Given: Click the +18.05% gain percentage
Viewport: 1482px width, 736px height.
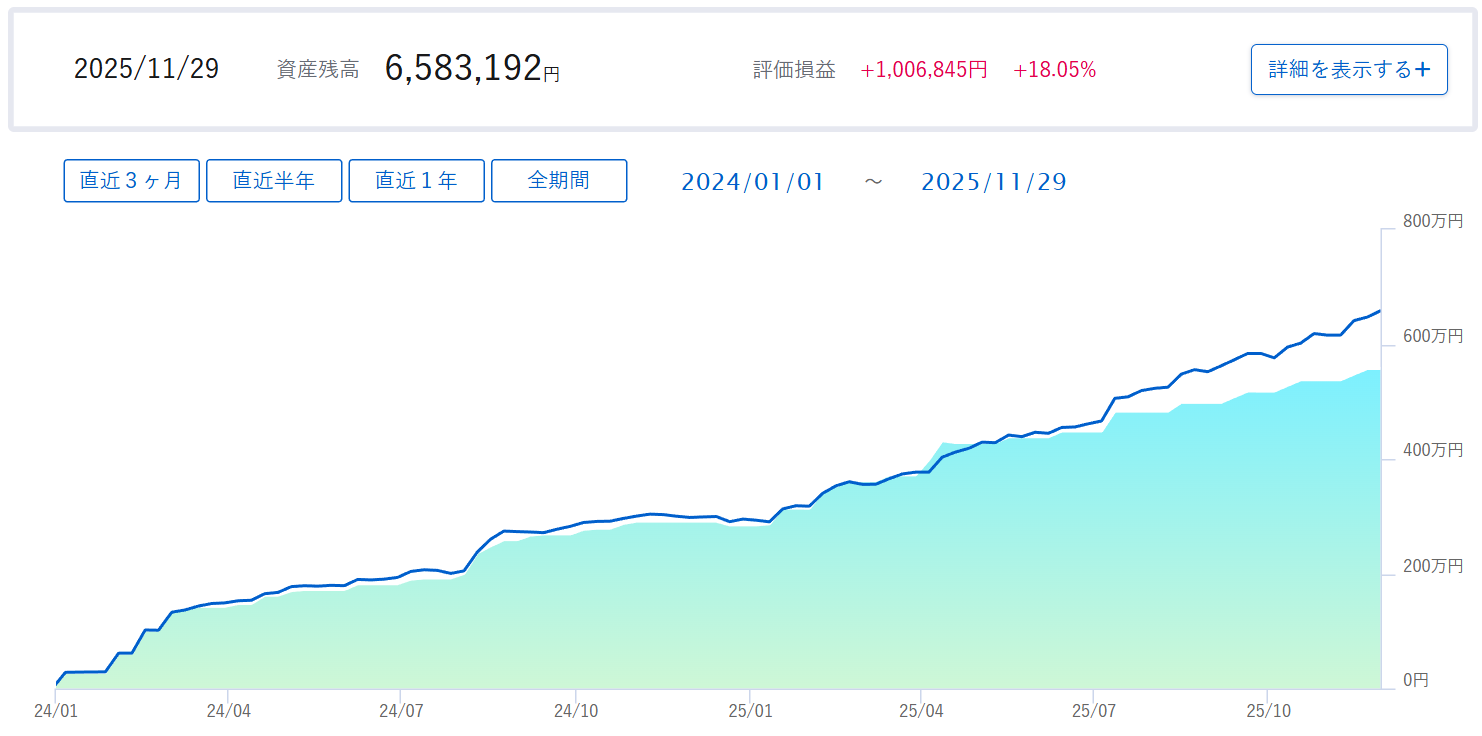Looking at the screenshot, I should click(1054, 70).
